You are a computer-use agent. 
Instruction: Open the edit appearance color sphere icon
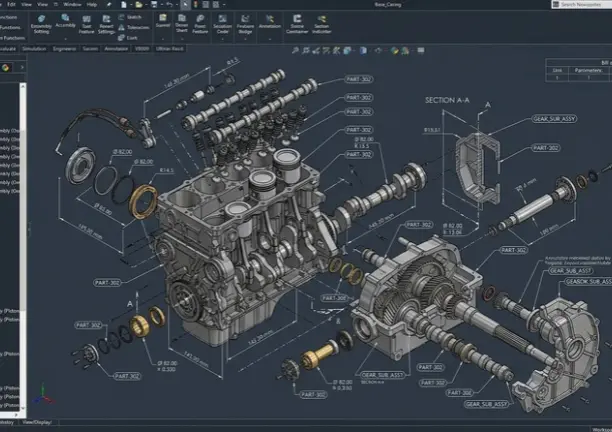pos(395,51)
